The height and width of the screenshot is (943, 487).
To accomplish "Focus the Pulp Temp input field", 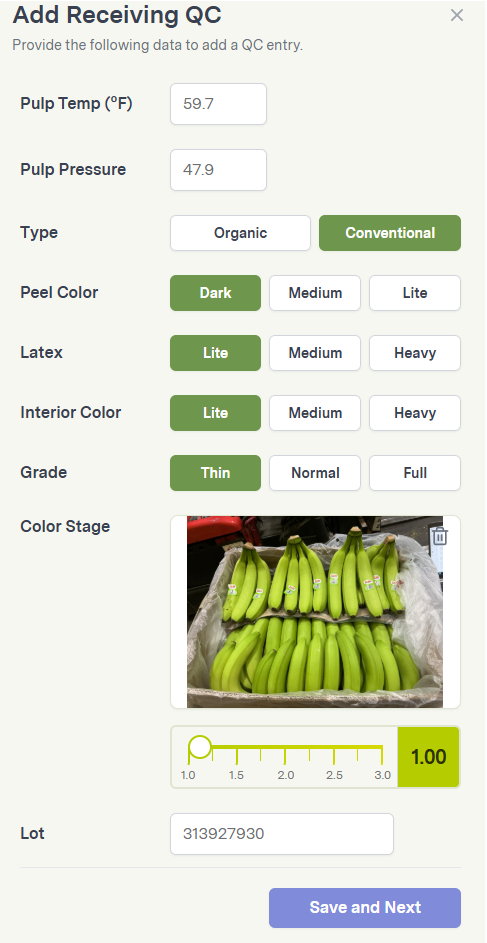I will click(218, 104).
